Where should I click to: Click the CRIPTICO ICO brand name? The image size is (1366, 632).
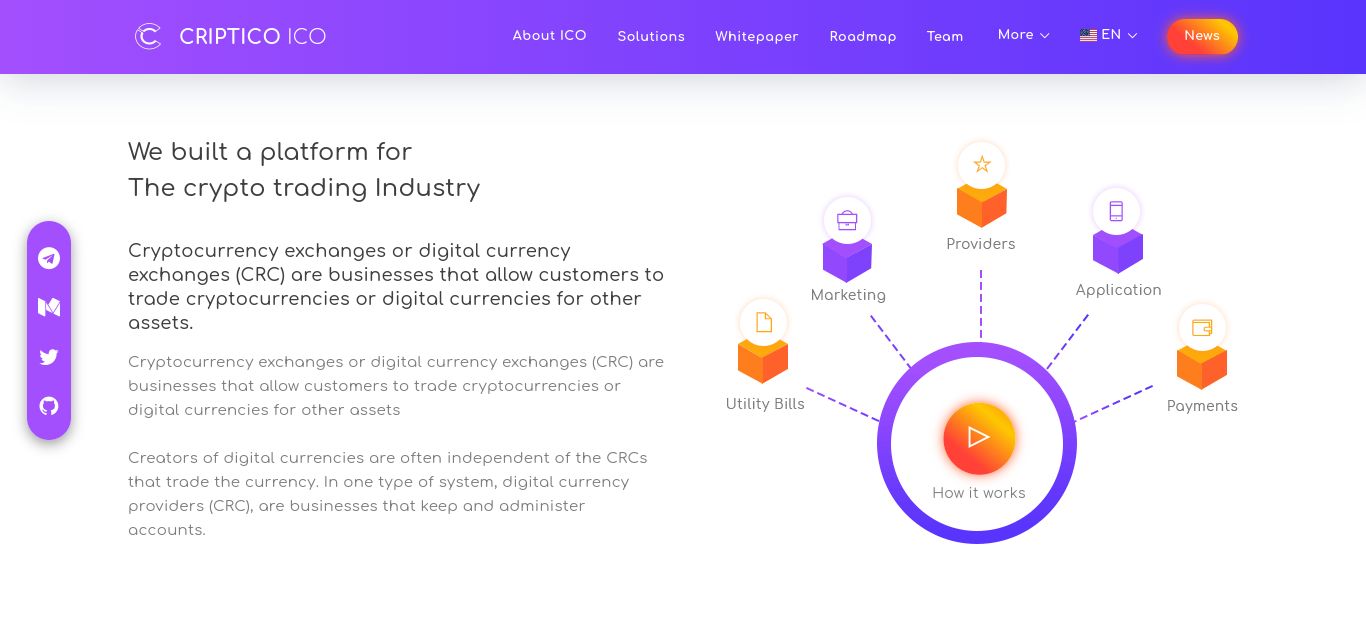pyautogui.click(x=252, y=37)
